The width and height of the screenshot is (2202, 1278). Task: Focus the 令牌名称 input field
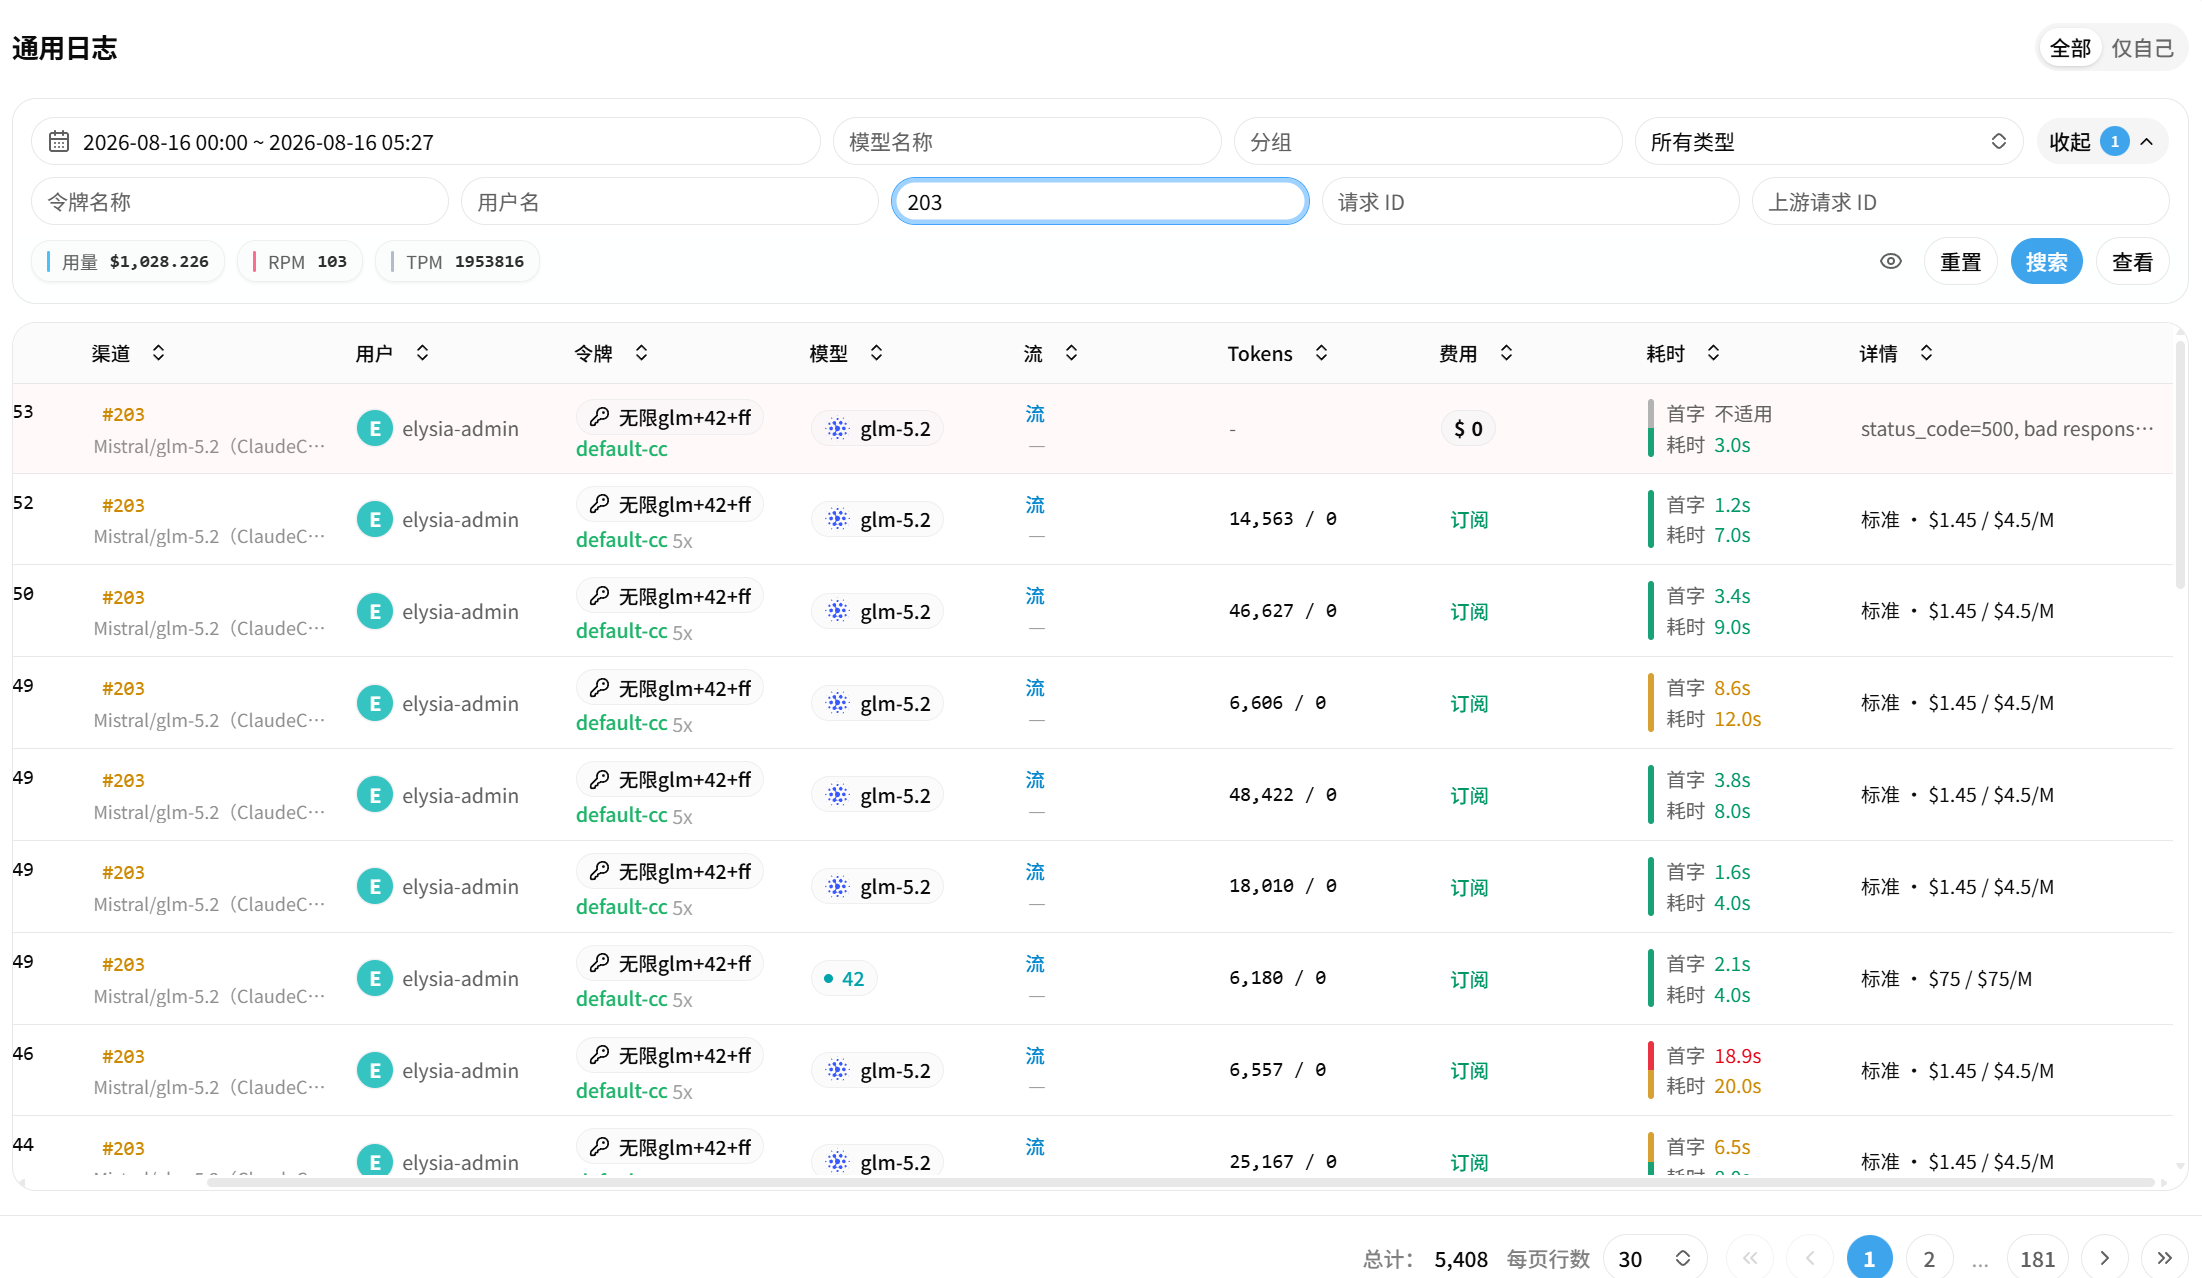(x=240, y=202)
